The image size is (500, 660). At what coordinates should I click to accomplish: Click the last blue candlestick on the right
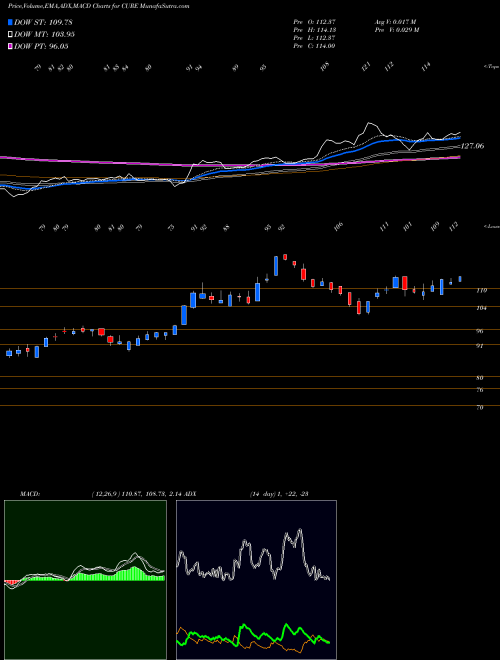click(x=460, y=279)
